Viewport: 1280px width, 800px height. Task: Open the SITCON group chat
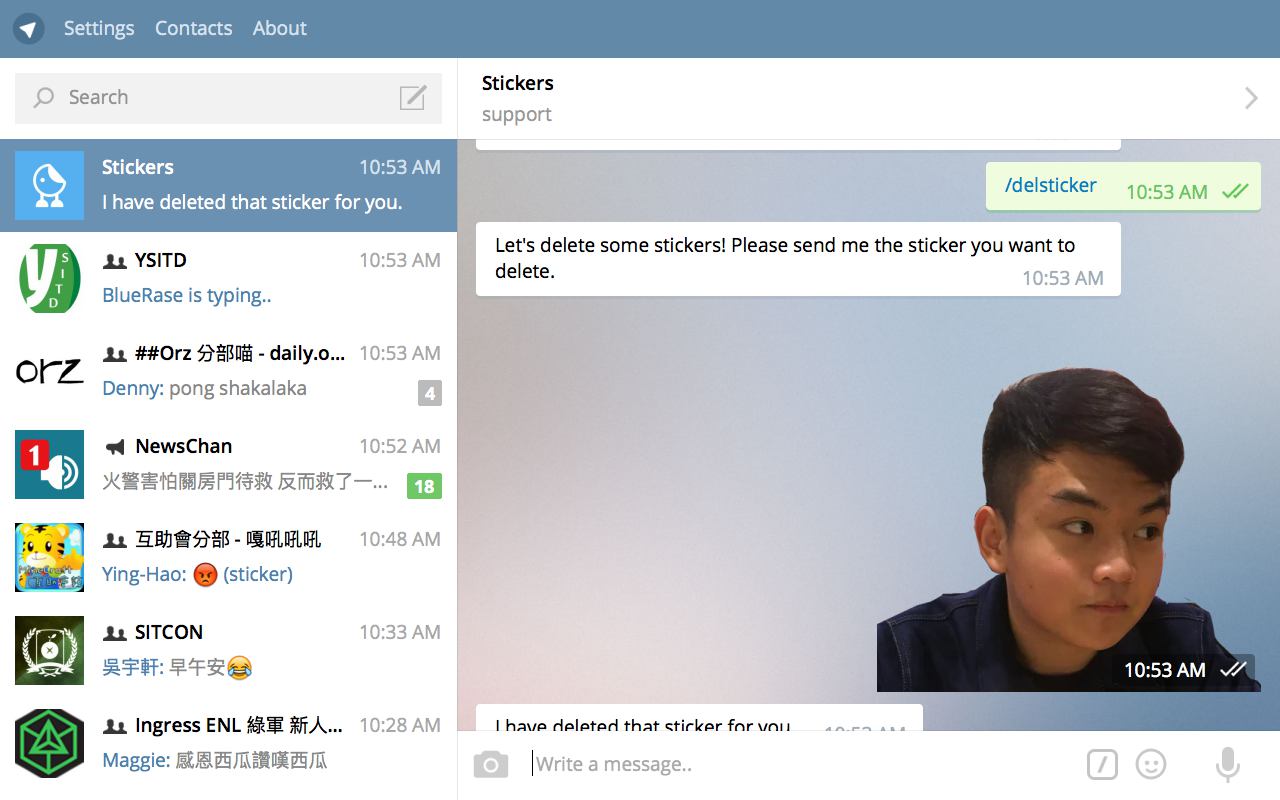(228, 650)
